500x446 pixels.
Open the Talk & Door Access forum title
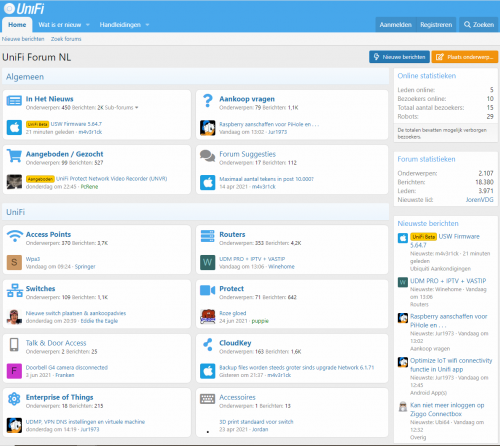[56, 343]
